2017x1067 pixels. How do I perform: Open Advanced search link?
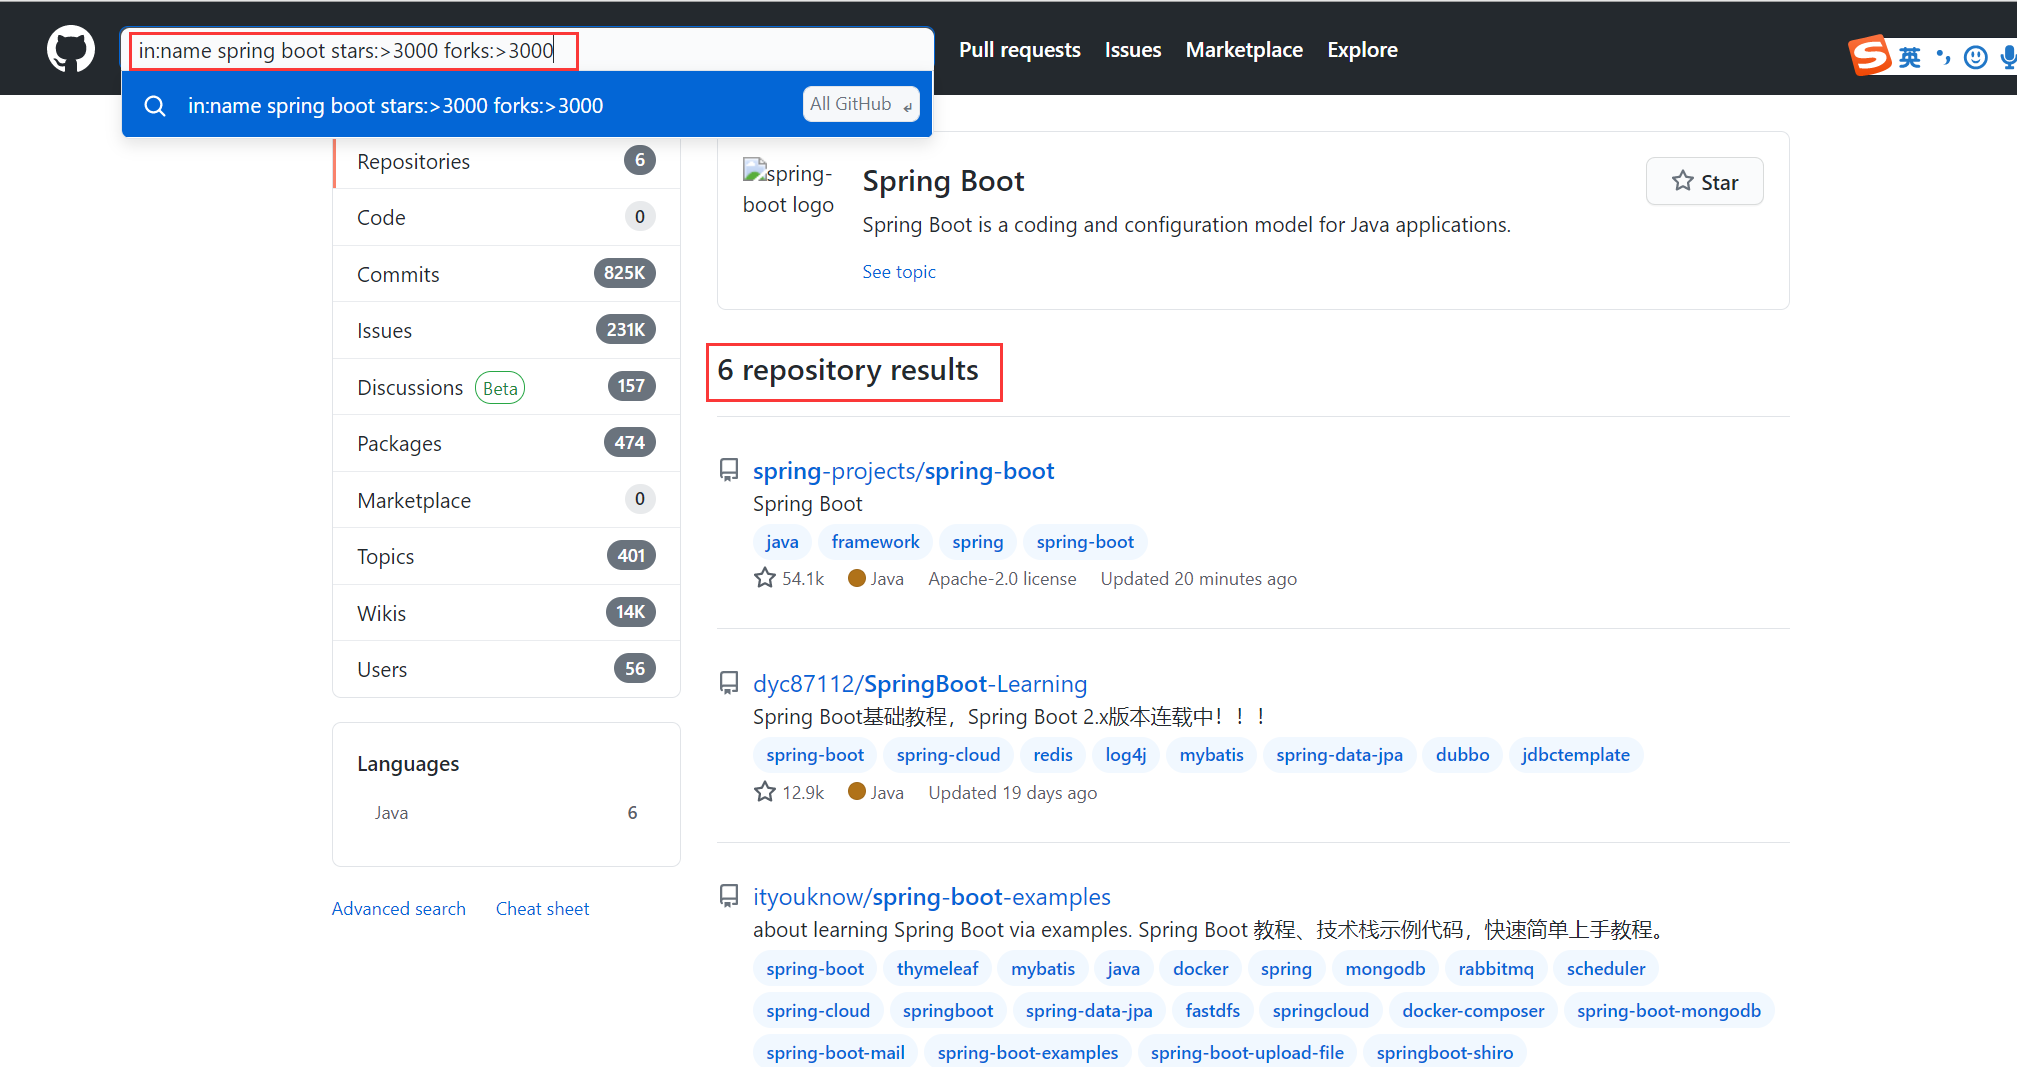point(399,908)
